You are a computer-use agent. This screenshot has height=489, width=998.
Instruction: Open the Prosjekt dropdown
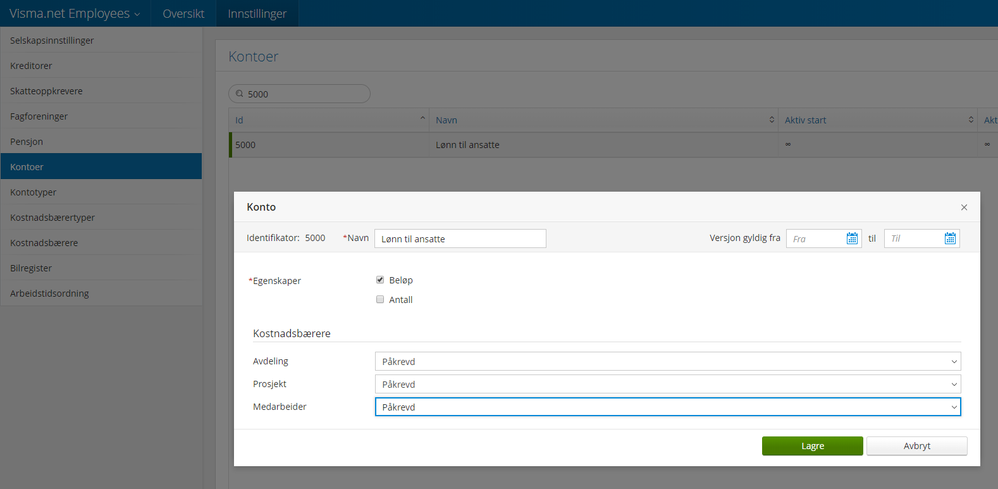668,384
